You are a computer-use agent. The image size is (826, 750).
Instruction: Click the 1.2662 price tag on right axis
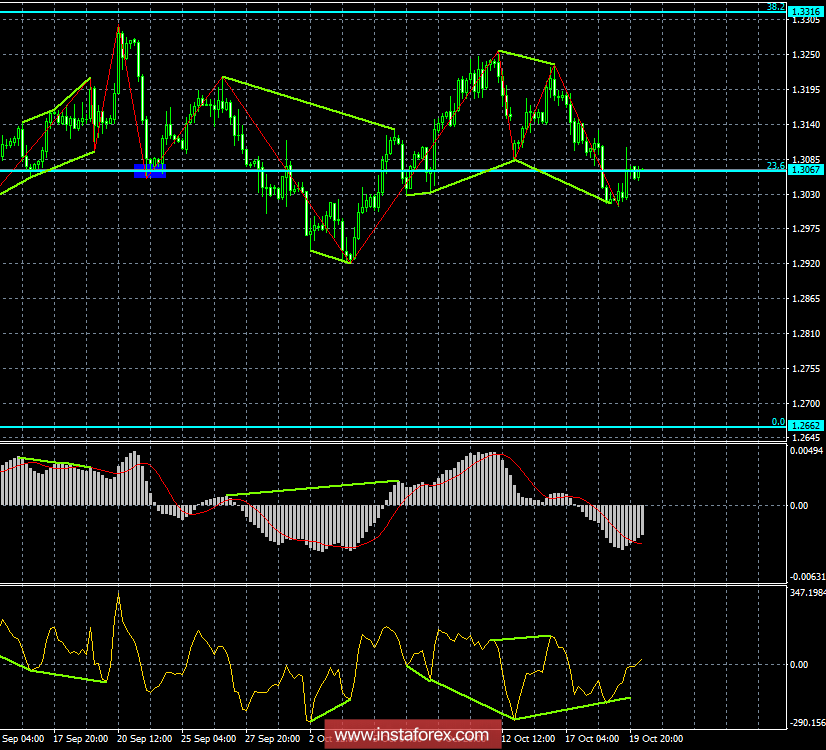pyautogui.click(x=803, y=424)
